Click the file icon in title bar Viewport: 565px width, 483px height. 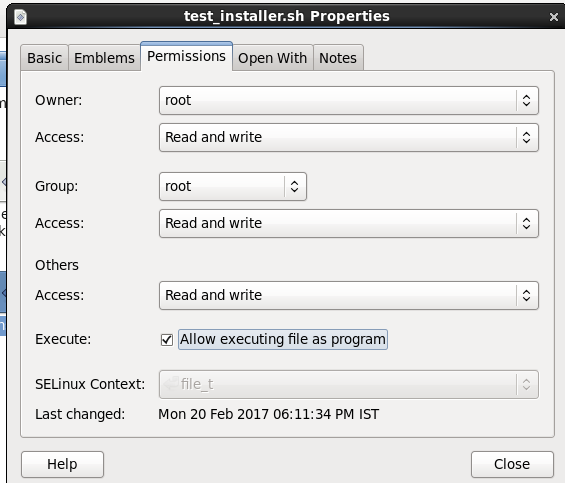[21, 17]
